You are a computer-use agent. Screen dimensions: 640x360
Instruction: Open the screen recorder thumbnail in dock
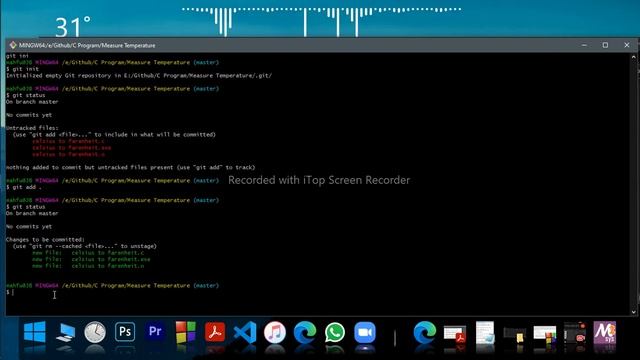pyautogui.click(x=575, y=333)
